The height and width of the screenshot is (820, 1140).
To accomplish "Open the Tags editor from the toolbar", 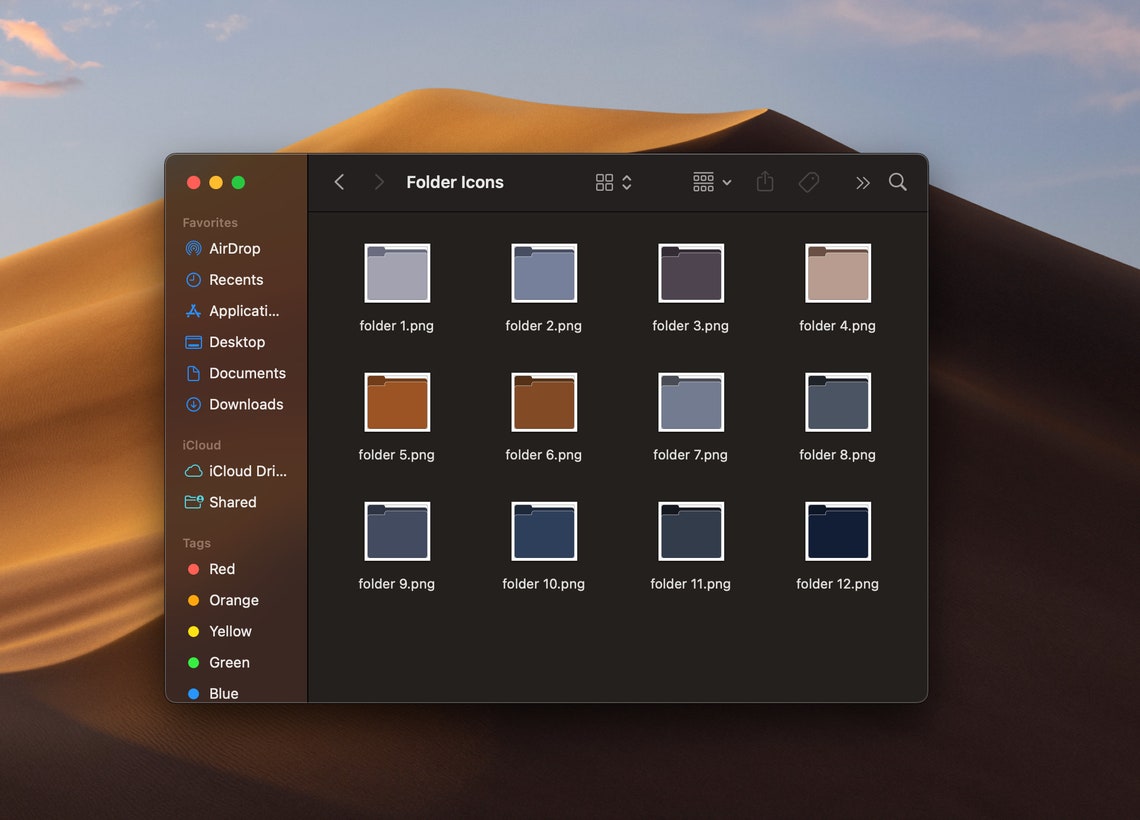I will tap(809, 182).
